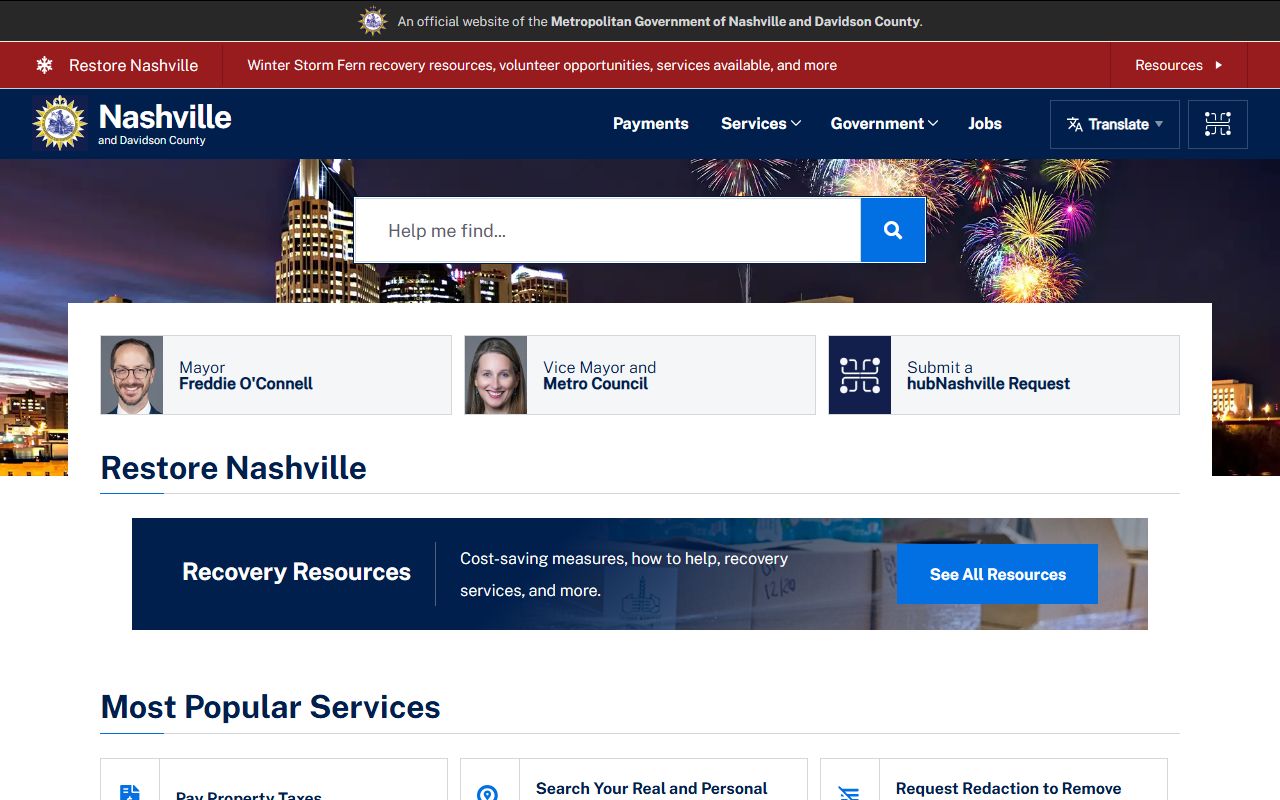Click the Vice Mayor's portrait photo
This screenshot has width=1280, height=800.
pyautogui.click(x=496, y=375)
